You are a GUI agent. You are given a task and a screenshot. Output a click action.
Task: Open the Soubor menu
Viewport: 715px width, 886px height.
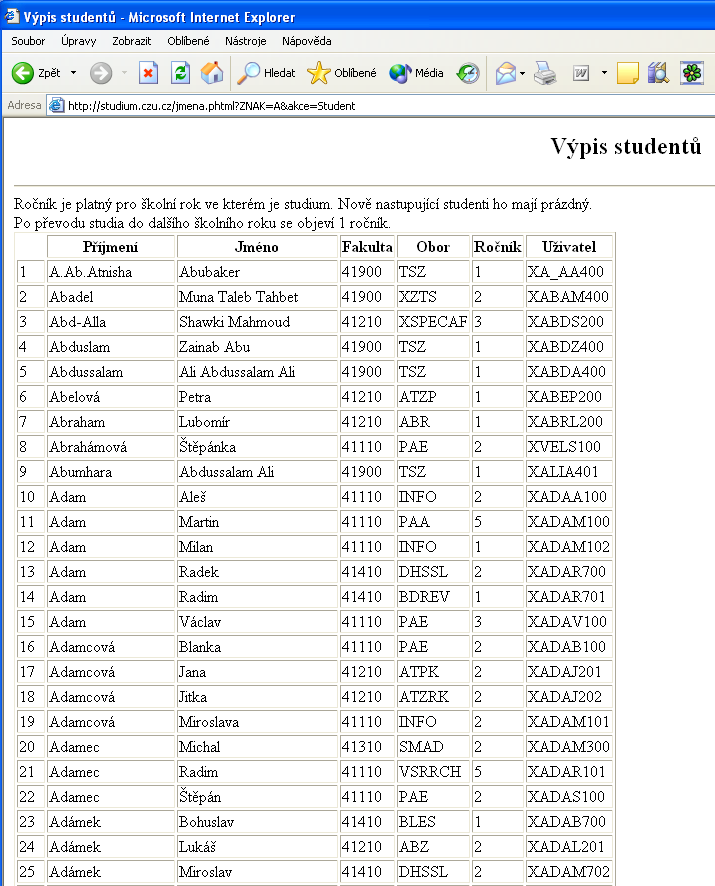pos(28,41)
